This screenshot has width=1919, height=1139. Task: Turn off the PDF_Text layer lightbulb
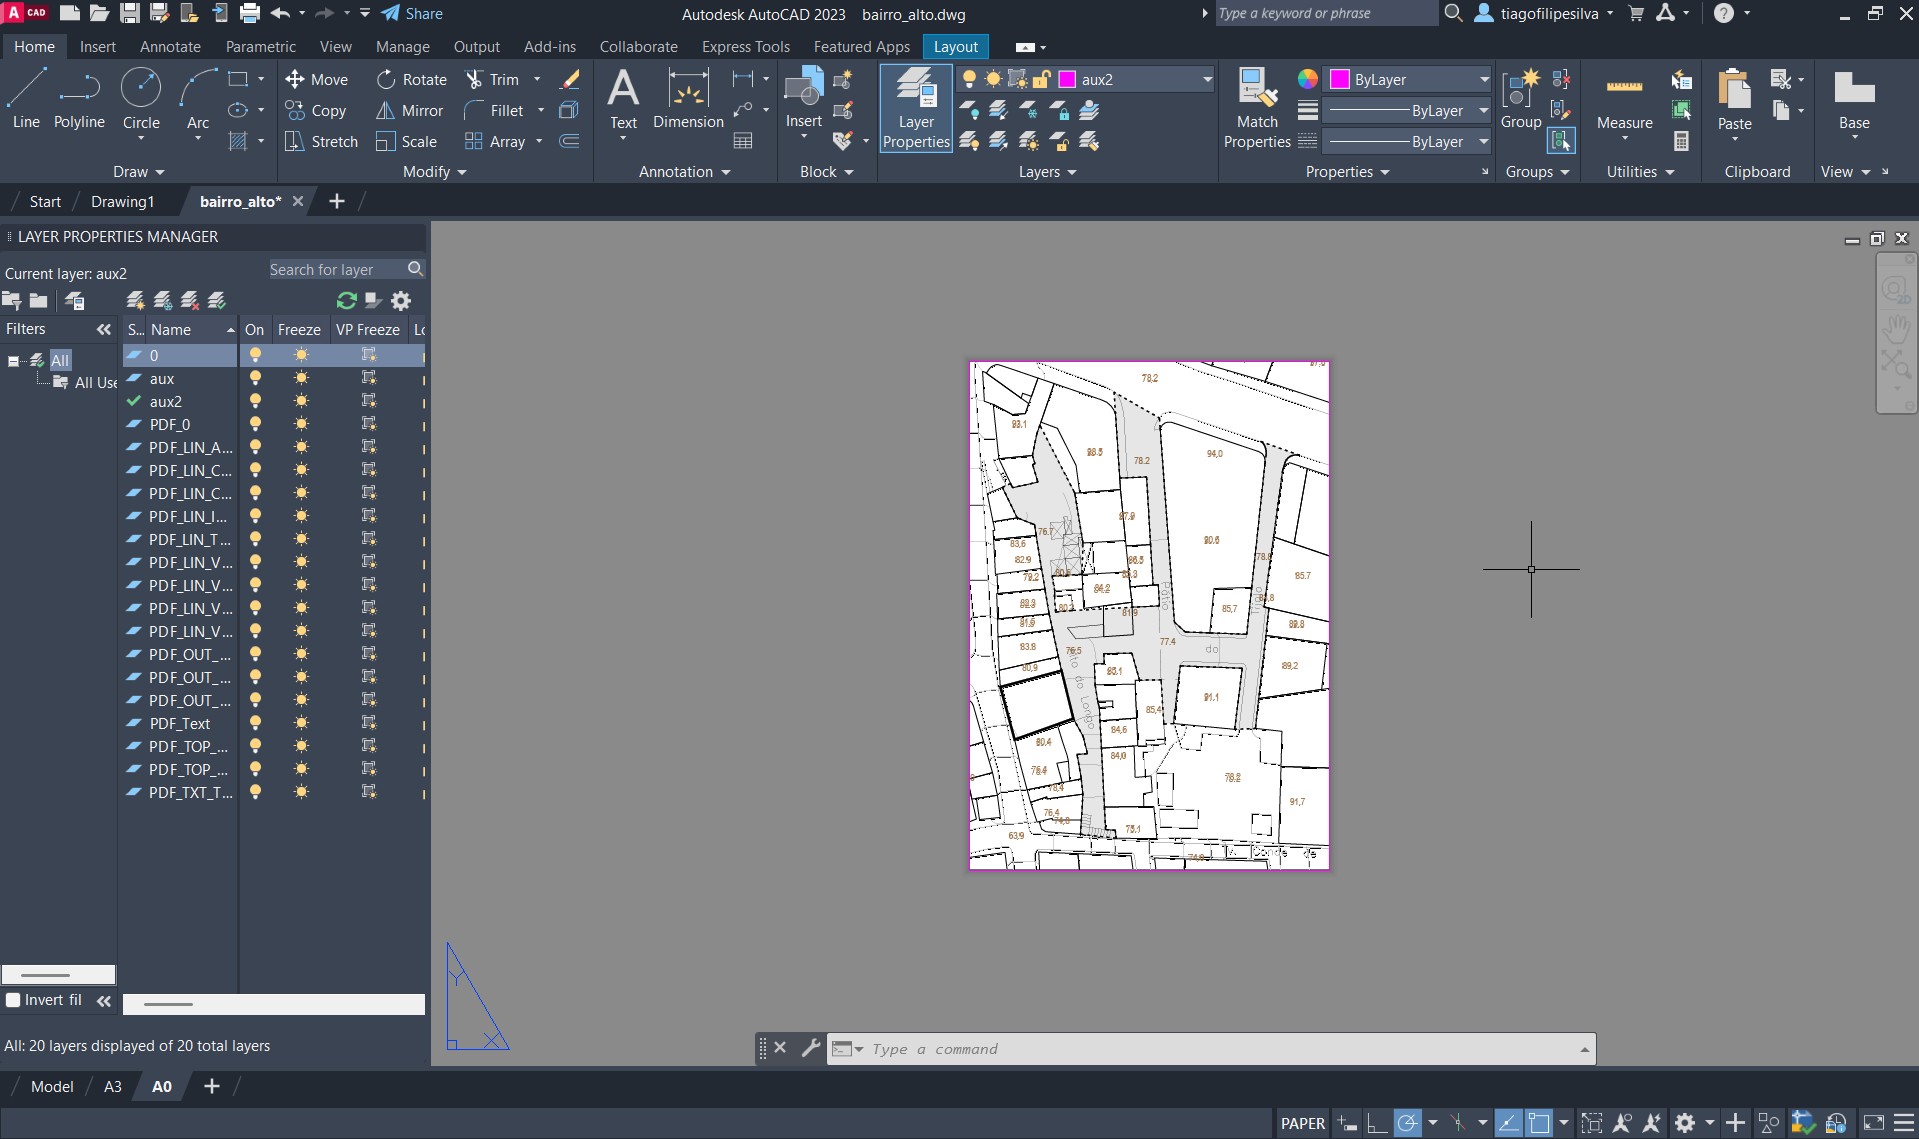[256, 724]
